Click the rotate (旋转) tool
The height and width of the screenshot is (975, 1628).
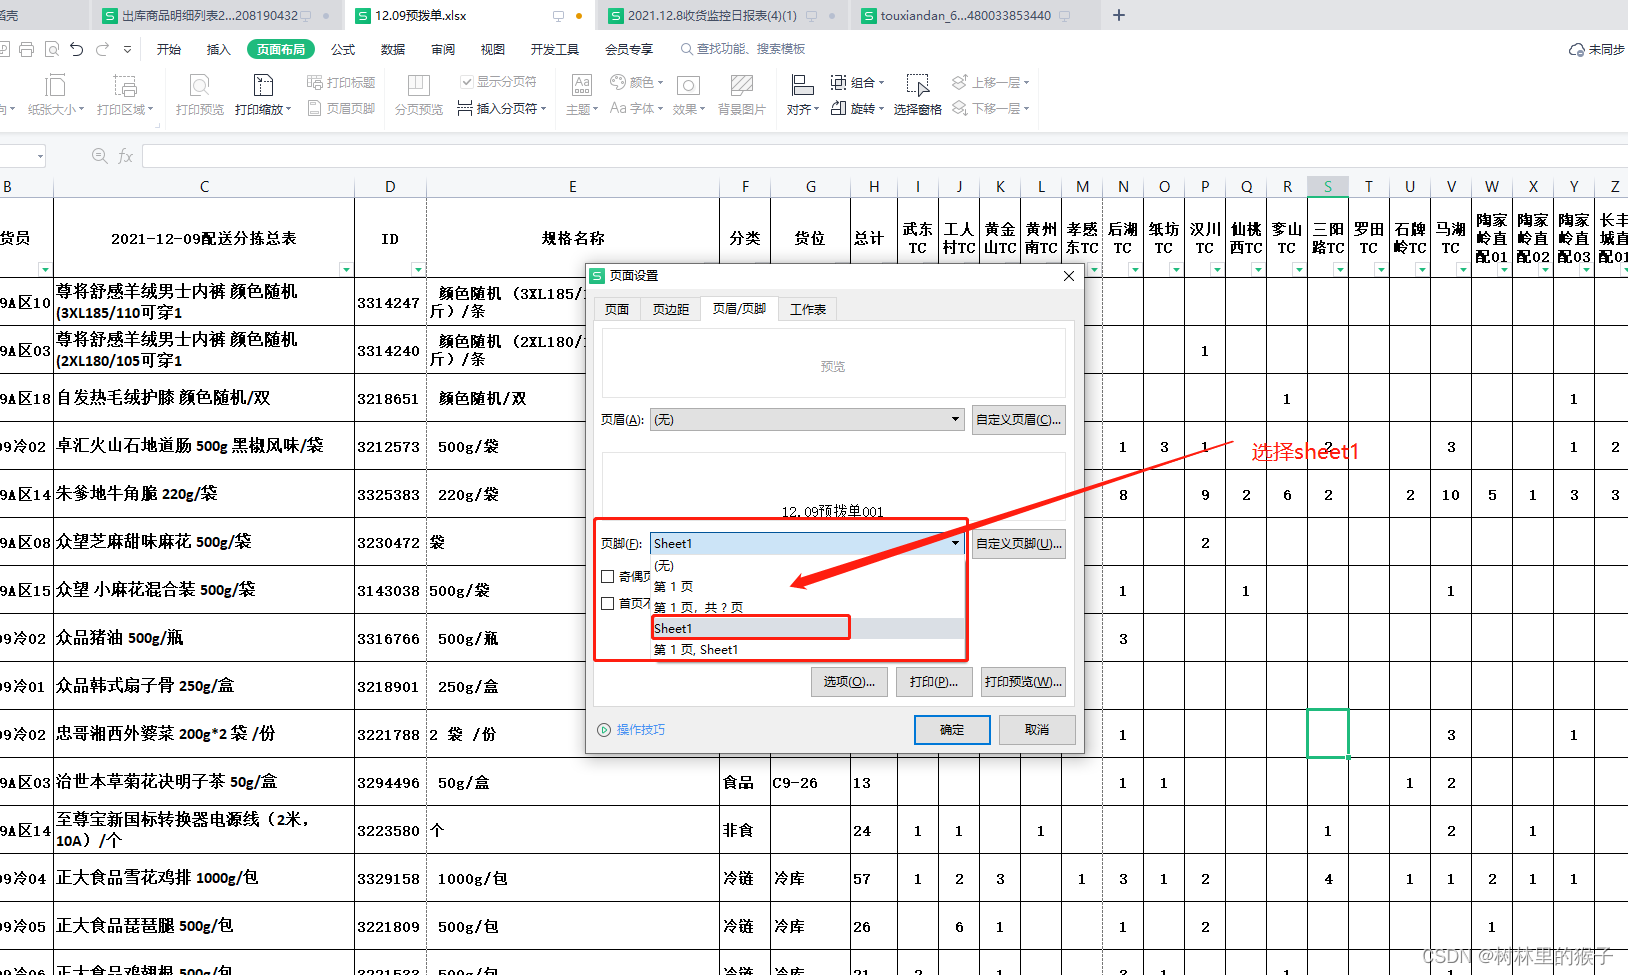pos(858,108)
